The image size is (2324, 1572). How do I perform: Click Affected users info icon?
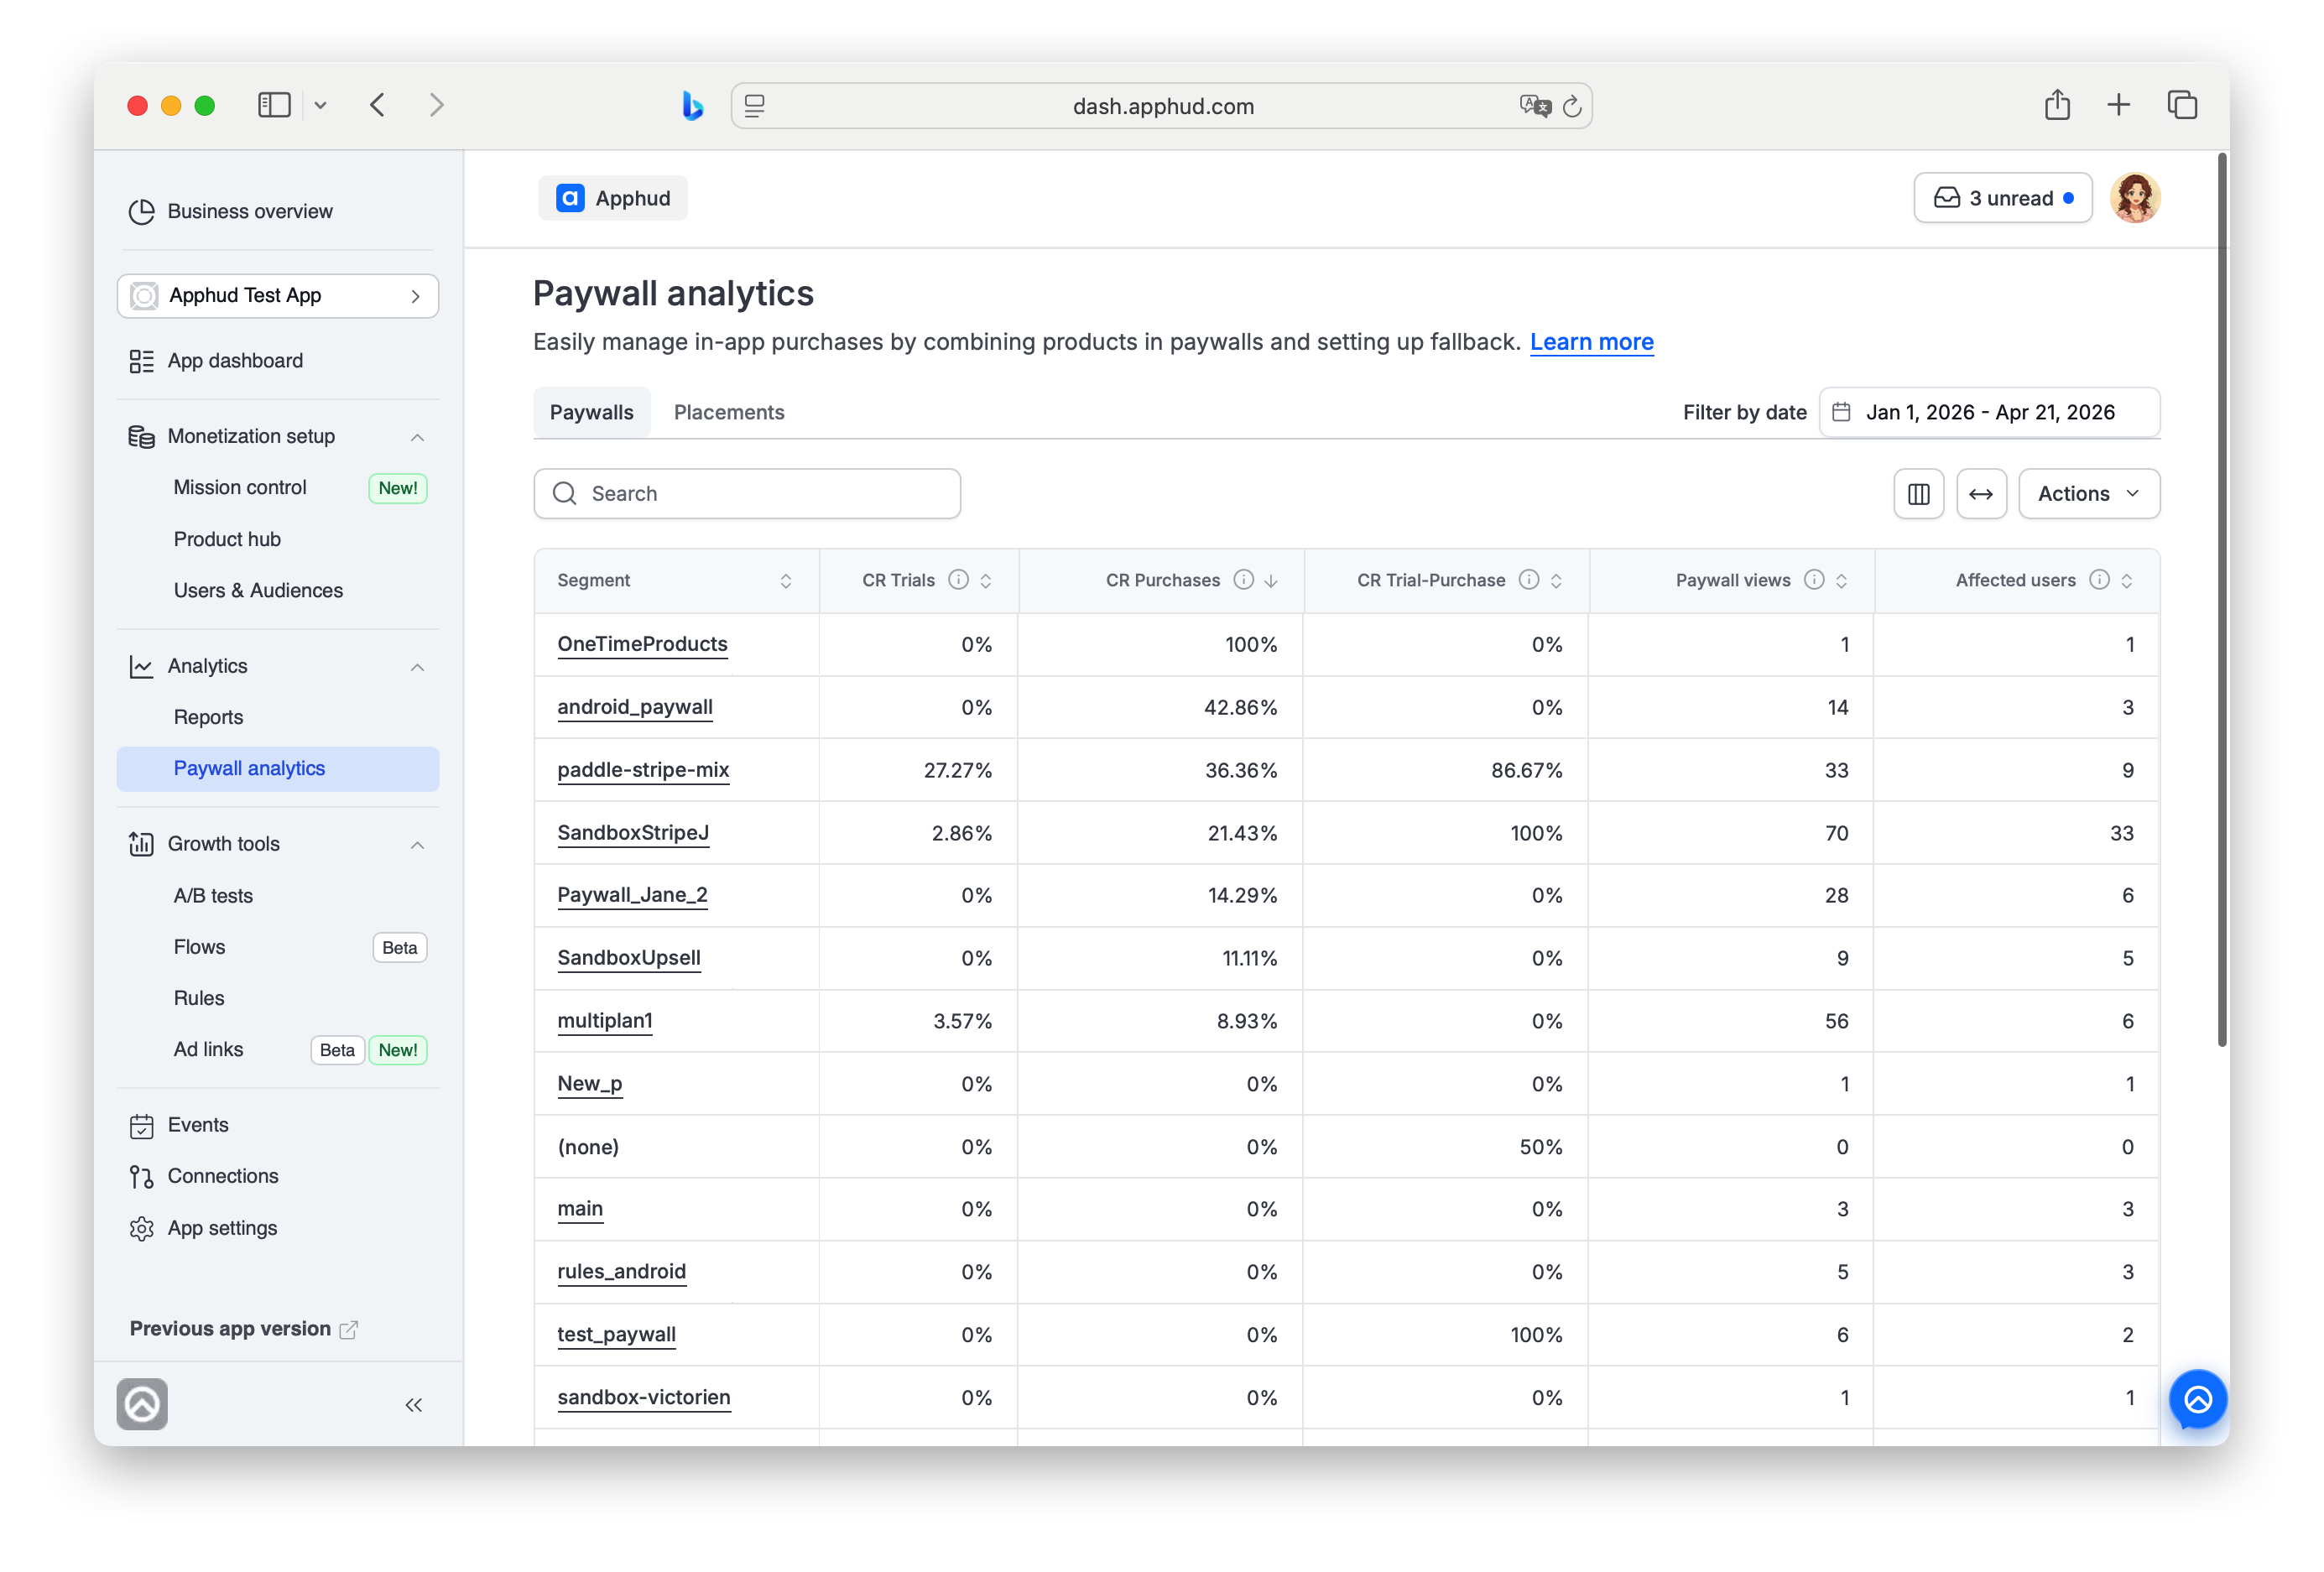click(2099, 580)
